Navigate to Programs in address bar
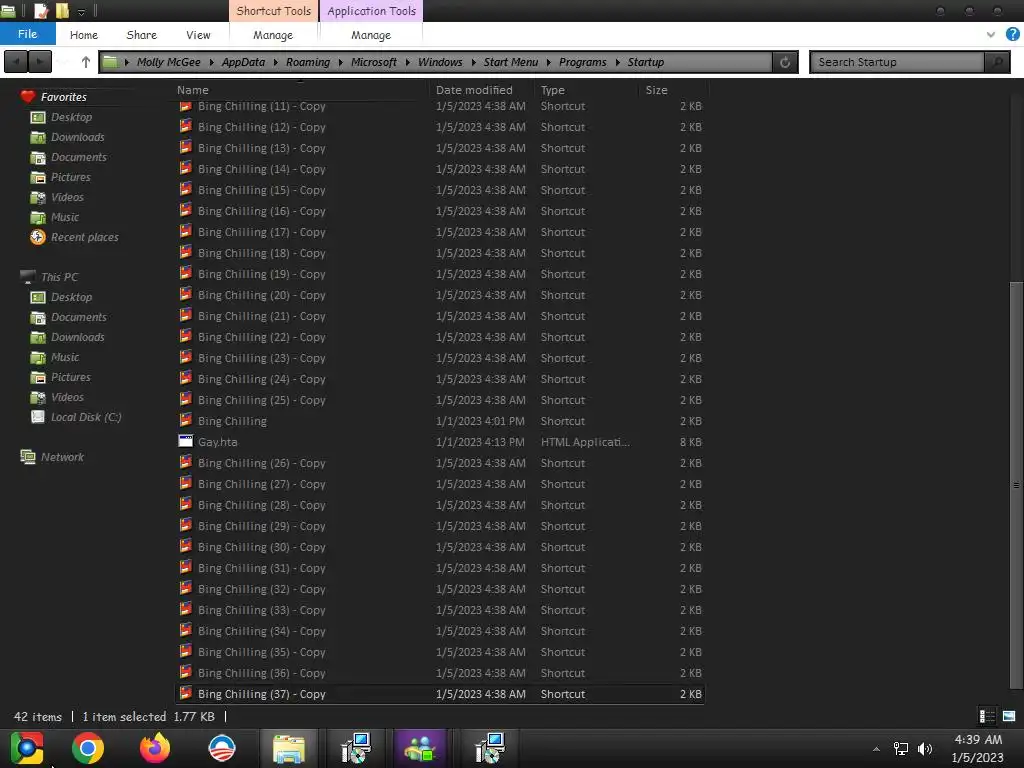 [583, 62]
